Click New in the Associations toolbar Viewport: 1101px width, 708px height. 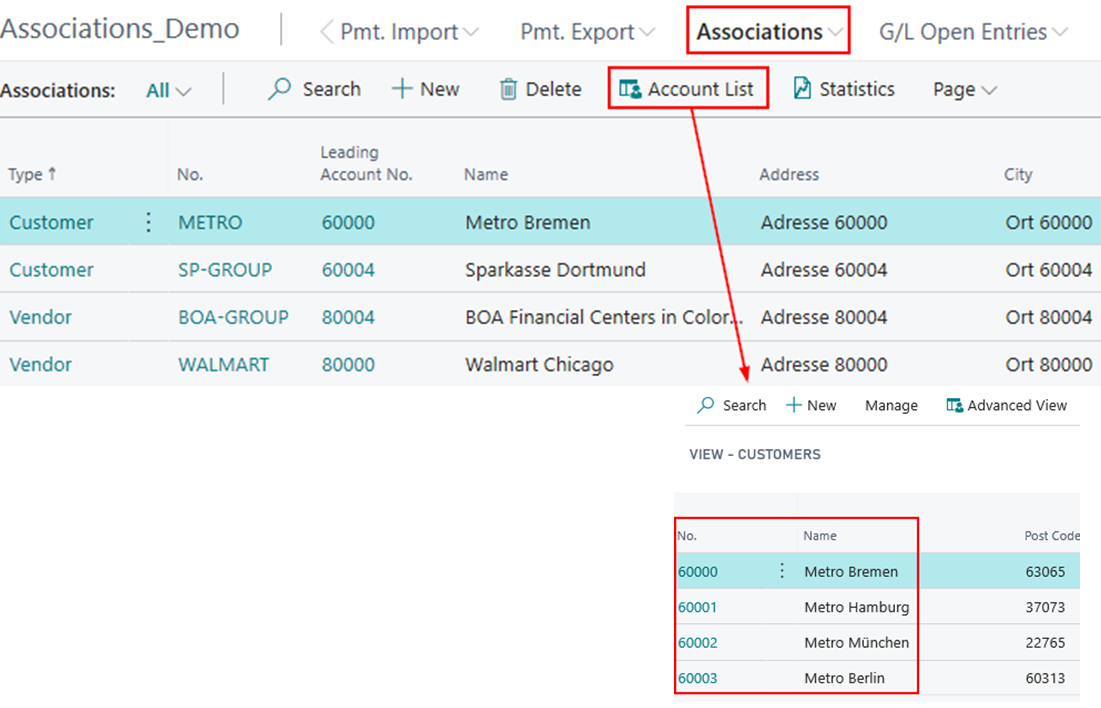pyautogui.click(x=426, y=89)
